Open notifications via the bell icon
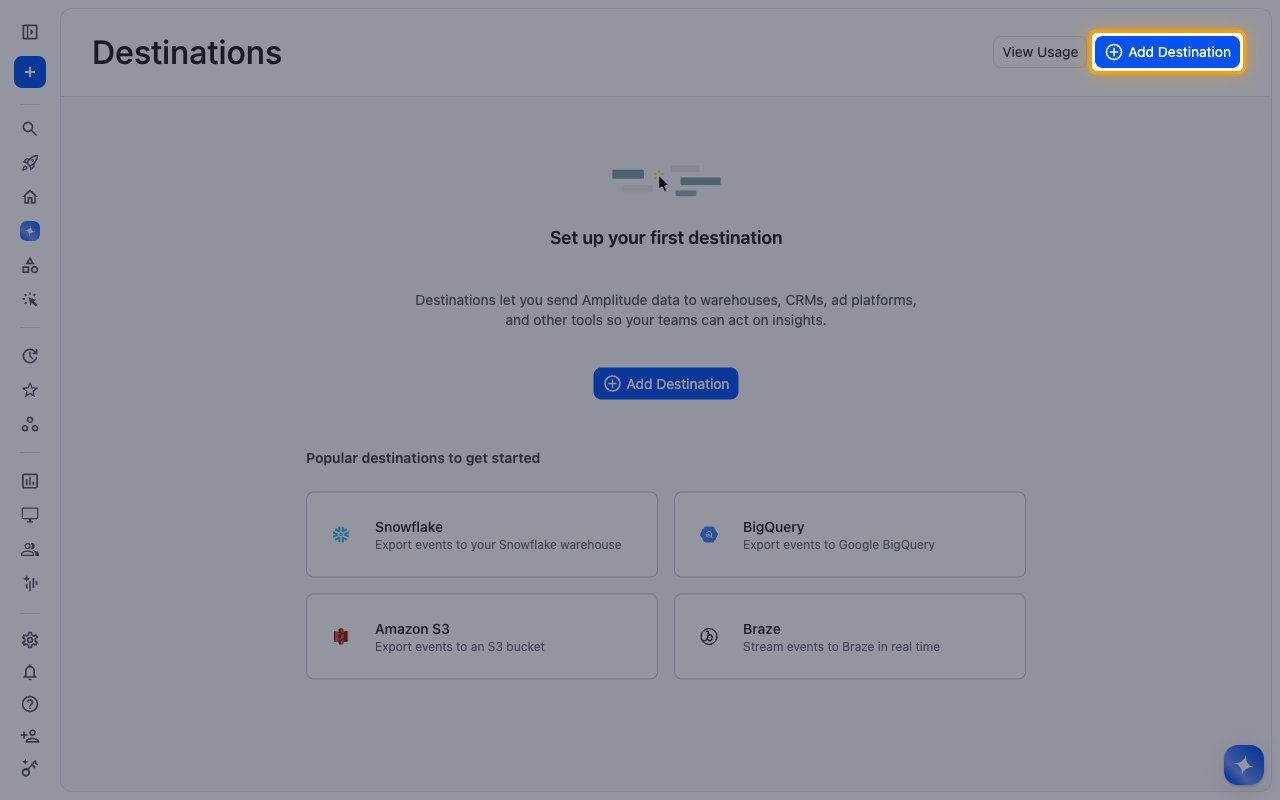The height and width of the screenshot is (800, 1280). pos(30,673)
